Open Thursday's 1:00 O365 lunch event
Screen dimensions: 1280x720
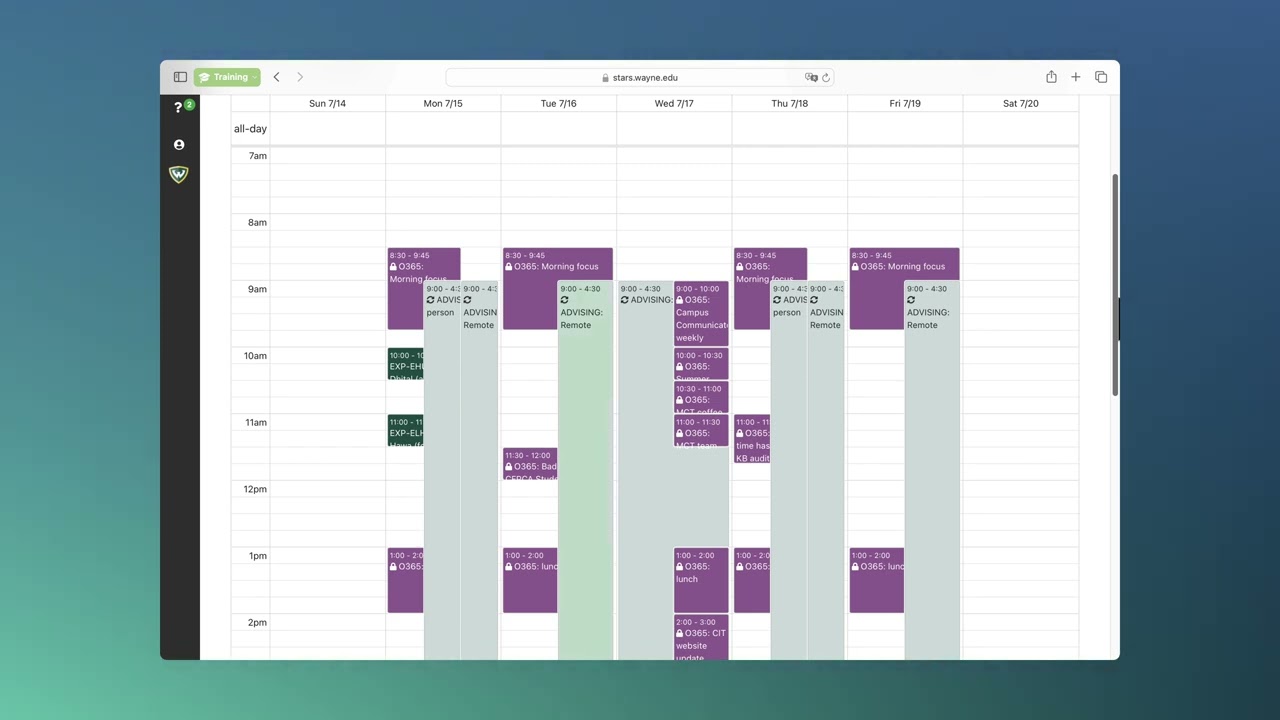752,580
